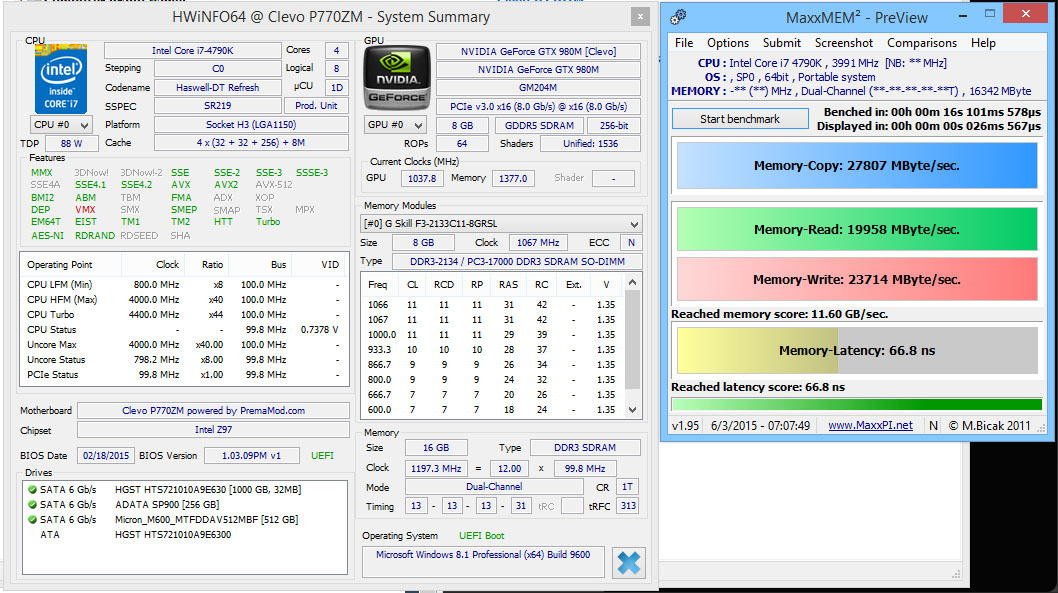Click the memory timing table scrollbar thumb
1058x593 pixels.
pos(632,339)
